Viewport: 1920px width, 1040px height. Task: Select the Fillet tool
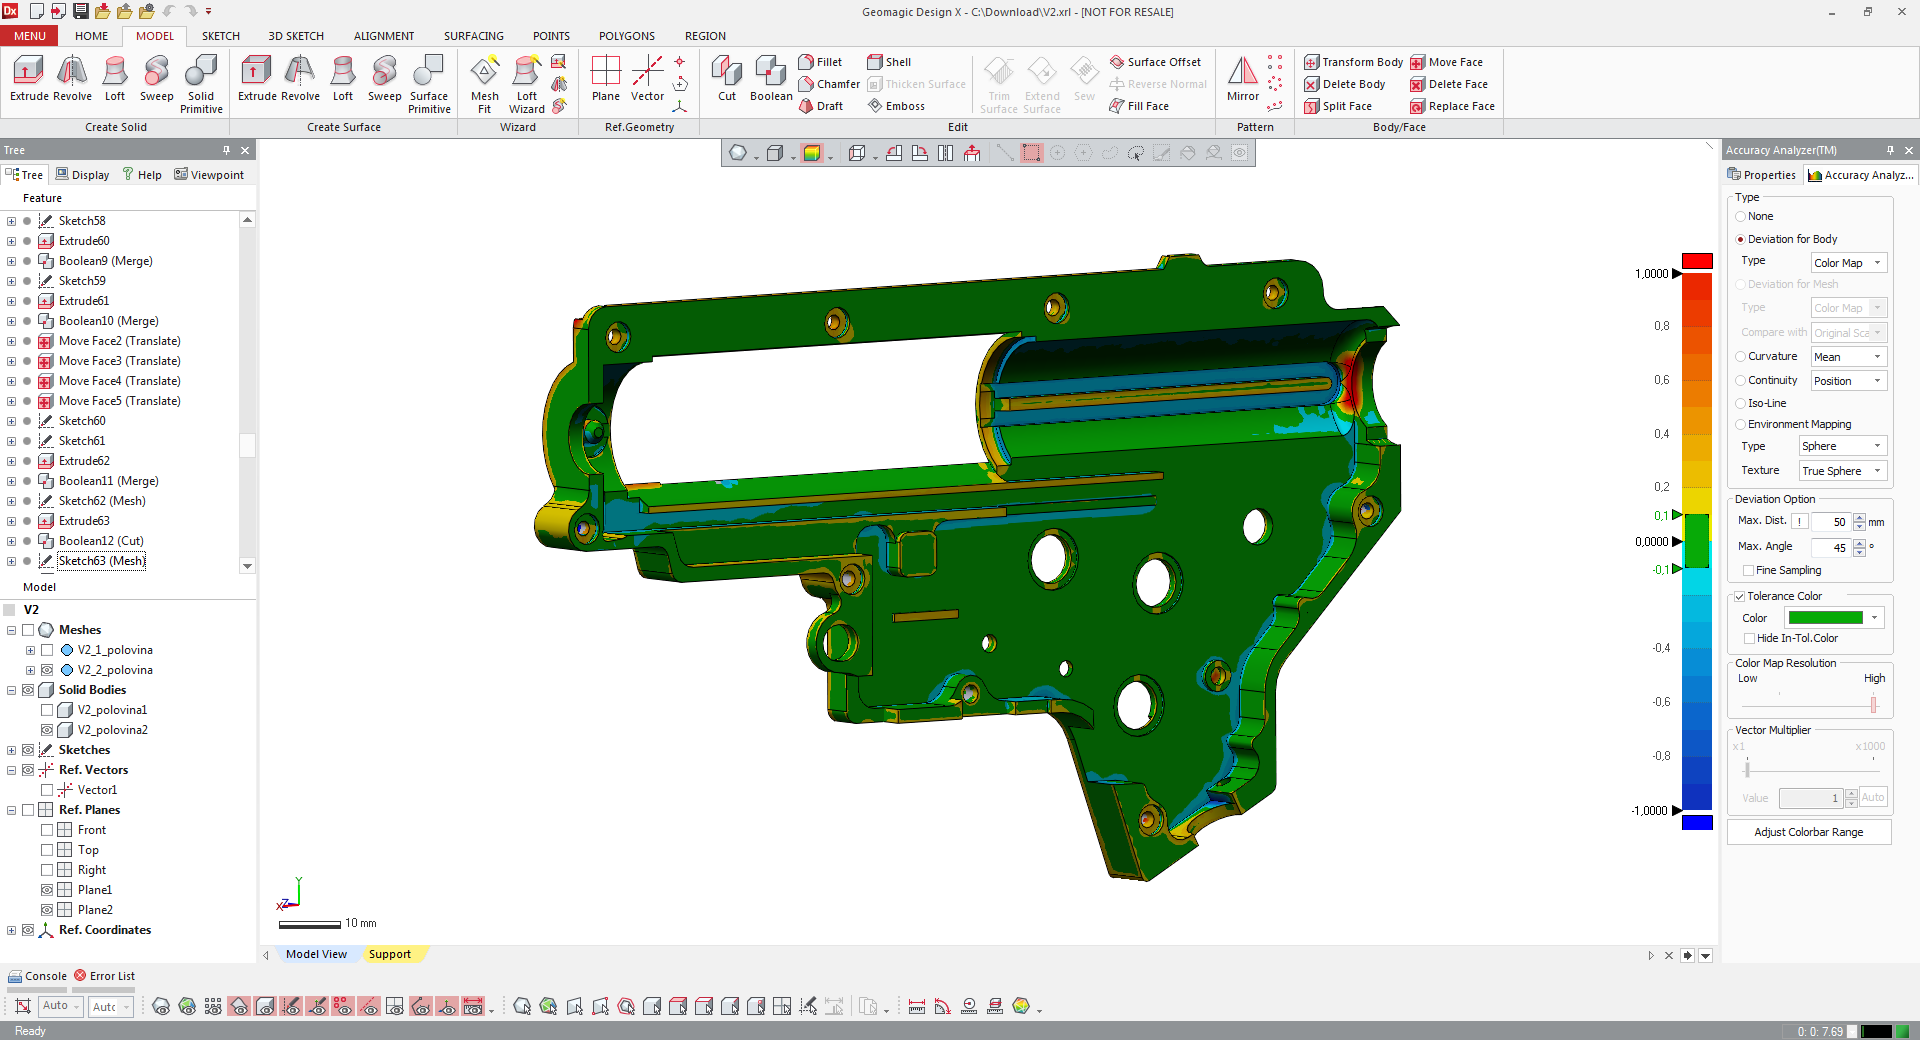click(x=820, y=62)
